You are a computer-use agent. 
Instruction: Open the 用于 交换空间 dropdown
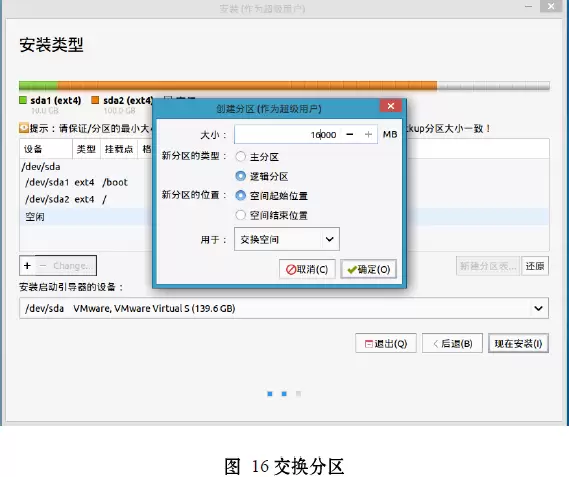pos(287,239)
